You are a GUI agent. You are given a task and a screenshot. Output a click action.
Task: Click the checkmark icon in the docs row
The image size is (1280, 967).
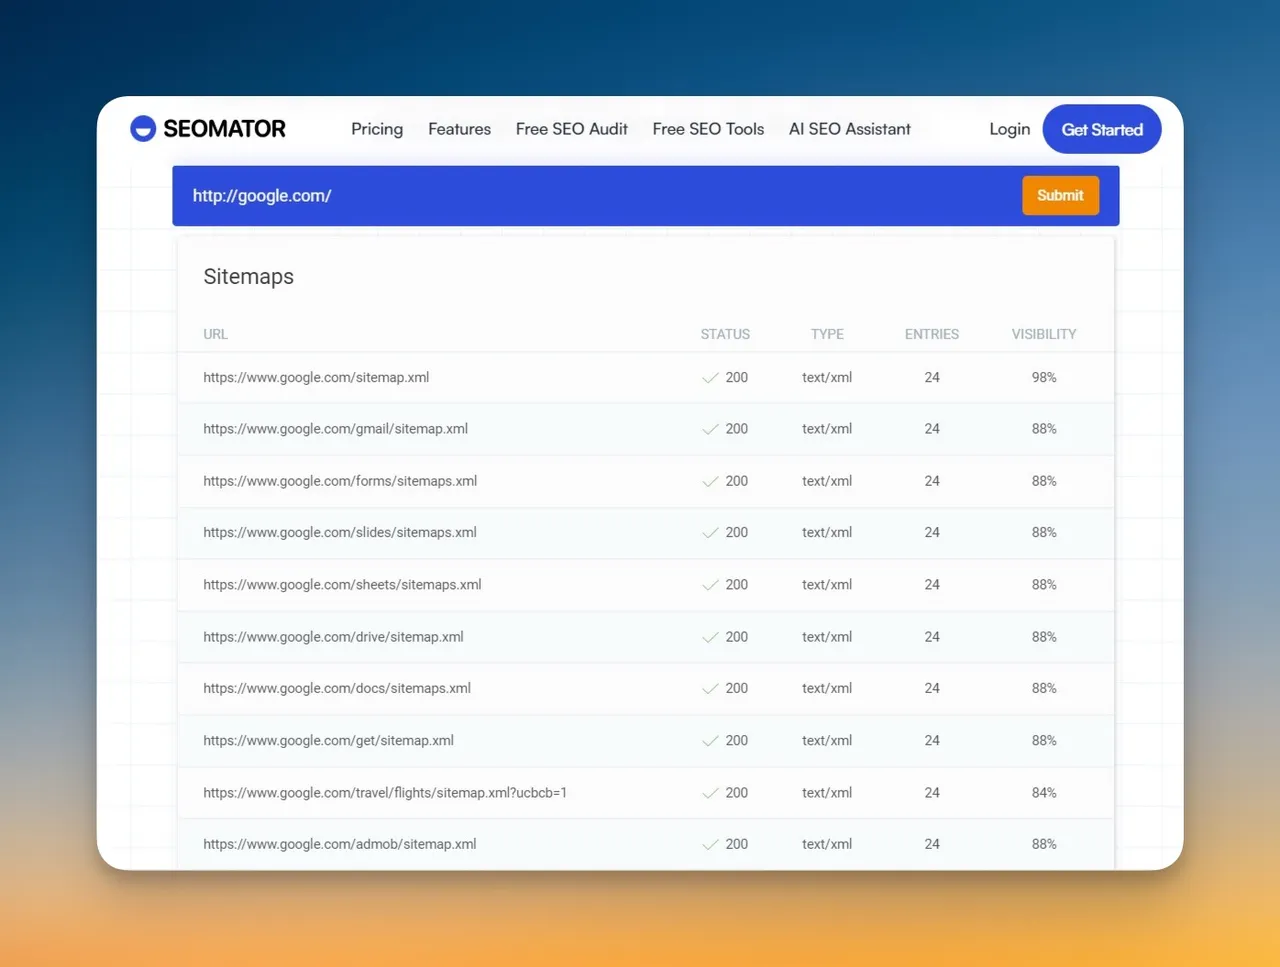click(x=710, y=689)
